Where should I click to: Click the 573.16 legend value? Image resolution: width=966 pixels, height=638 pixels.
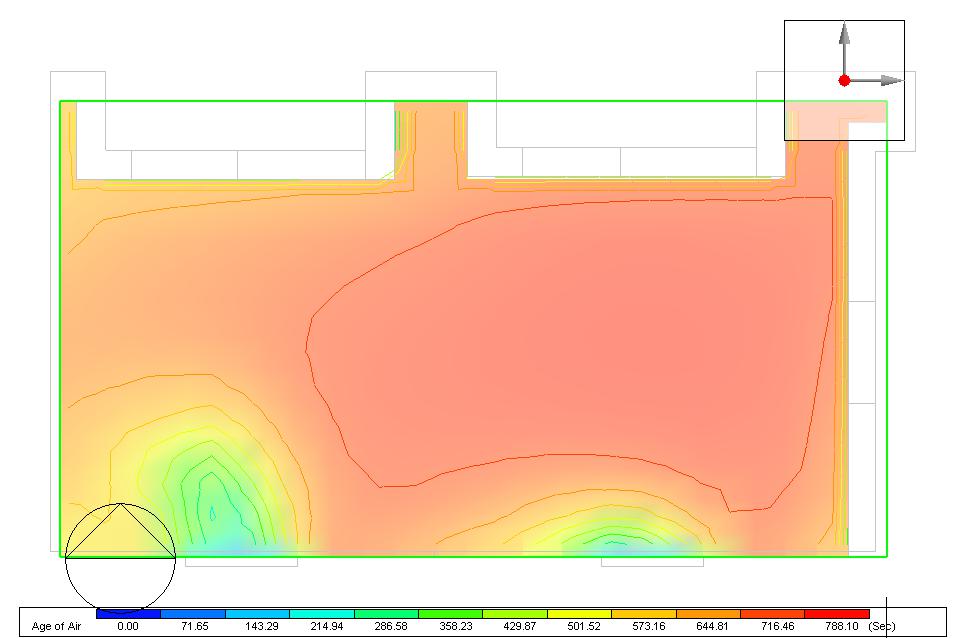[648, 626]
